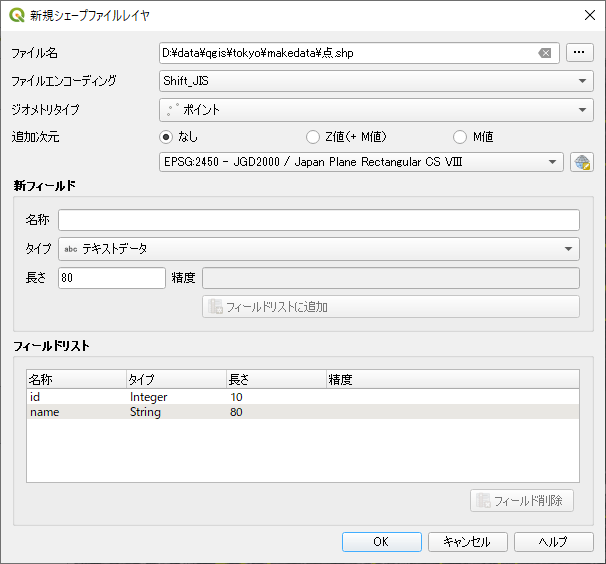Click the タイプ column header in field list

(177, 379)
